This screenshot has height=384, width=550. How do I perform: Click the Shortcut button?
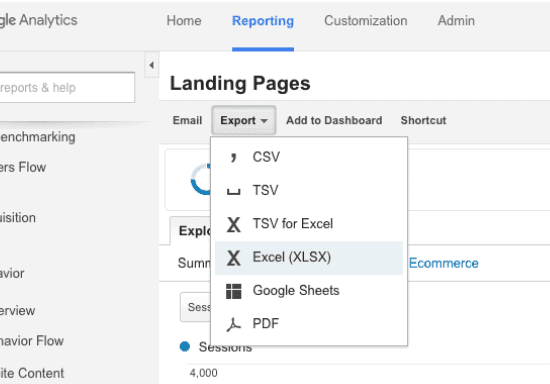pyautogui.click(x=423, y=120)
